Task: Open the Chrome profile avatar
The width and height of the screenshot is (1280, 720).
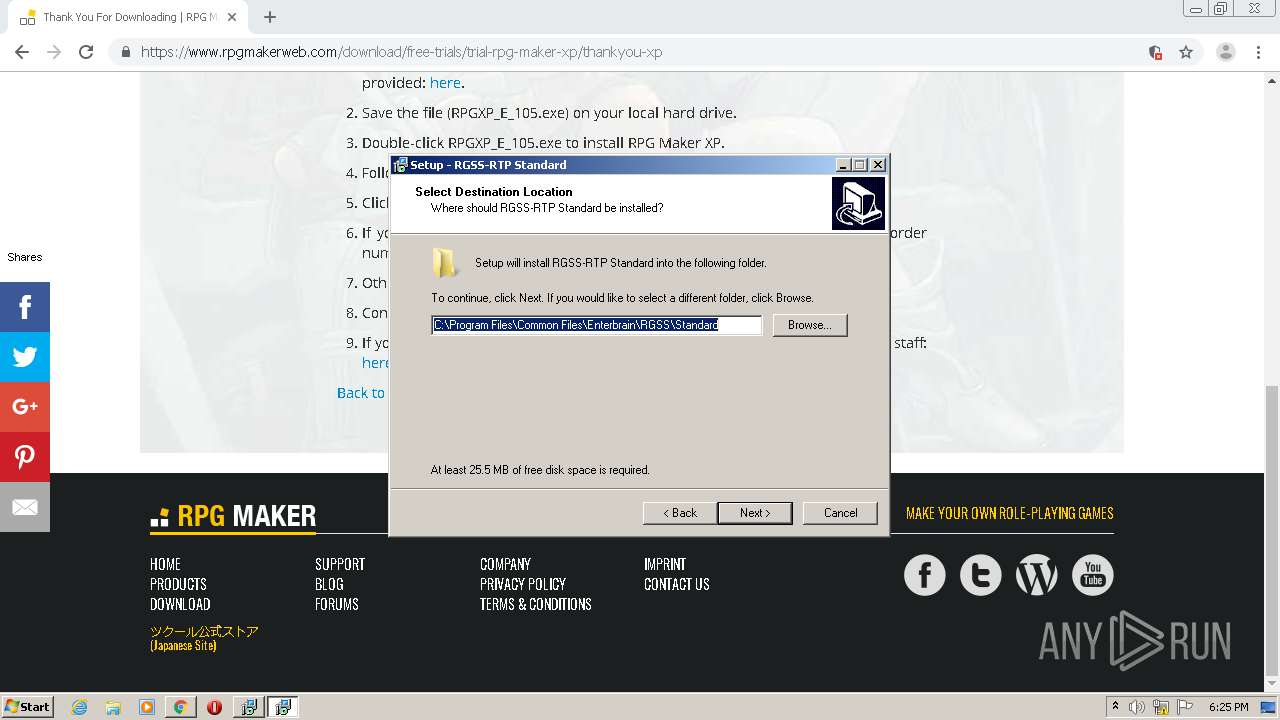Action: click(x=1225, y=52)
